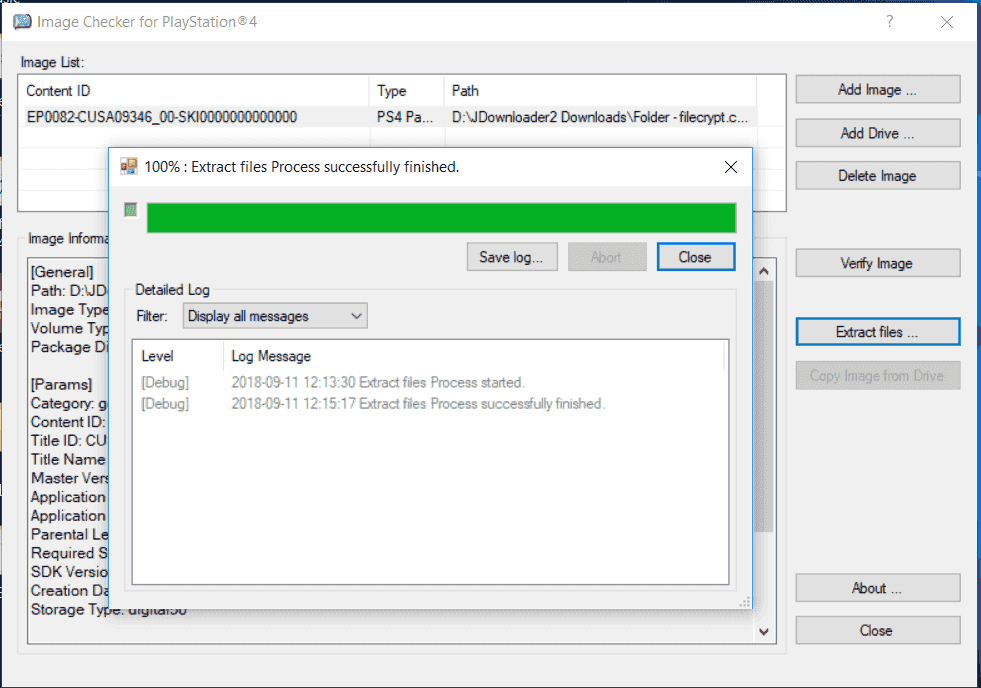This screenshot has width=981, height=688.
Task: Click the PS4 Pa... type cell
Action: (x=405, y=117)
